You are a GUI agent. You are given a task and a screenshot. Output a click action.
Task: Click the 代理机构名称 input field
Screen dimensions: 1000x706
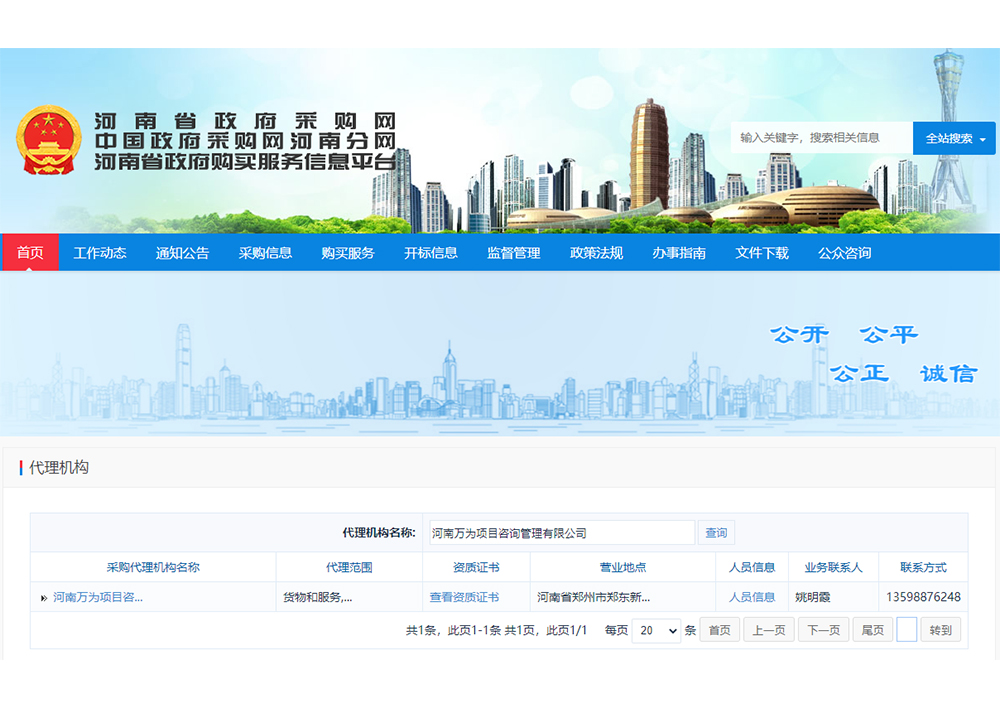click(562, 533)
